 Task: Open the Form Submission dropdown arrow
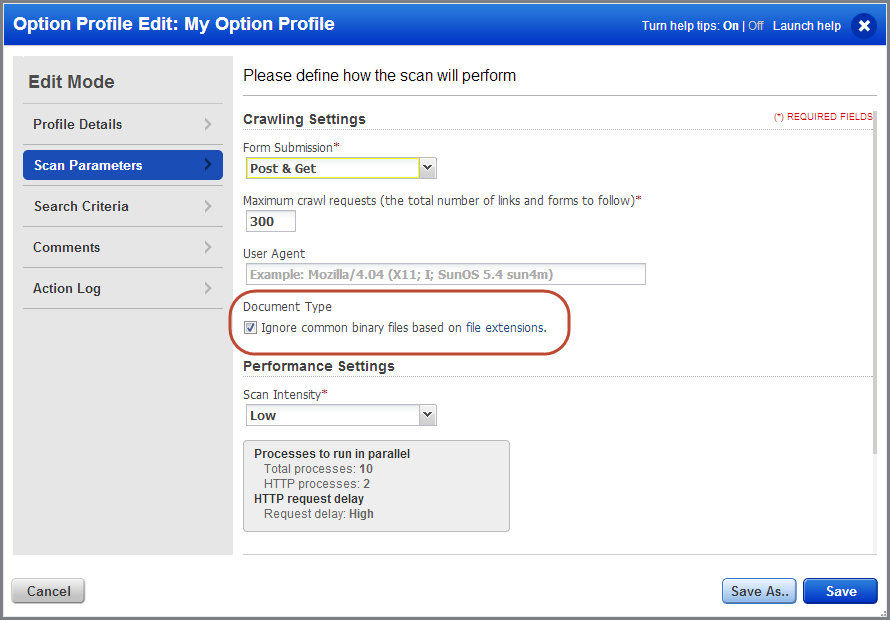click(428, 168)
